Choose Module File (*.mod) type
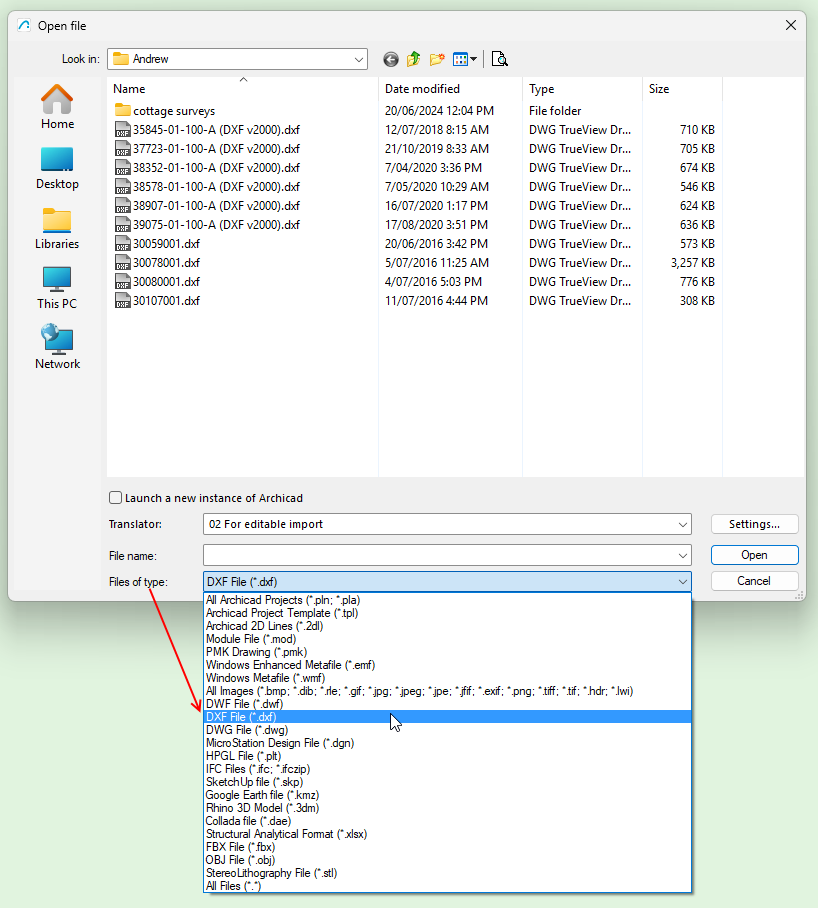Image resolution: width=818 pixels, height=908 pixels. (447, 639)
